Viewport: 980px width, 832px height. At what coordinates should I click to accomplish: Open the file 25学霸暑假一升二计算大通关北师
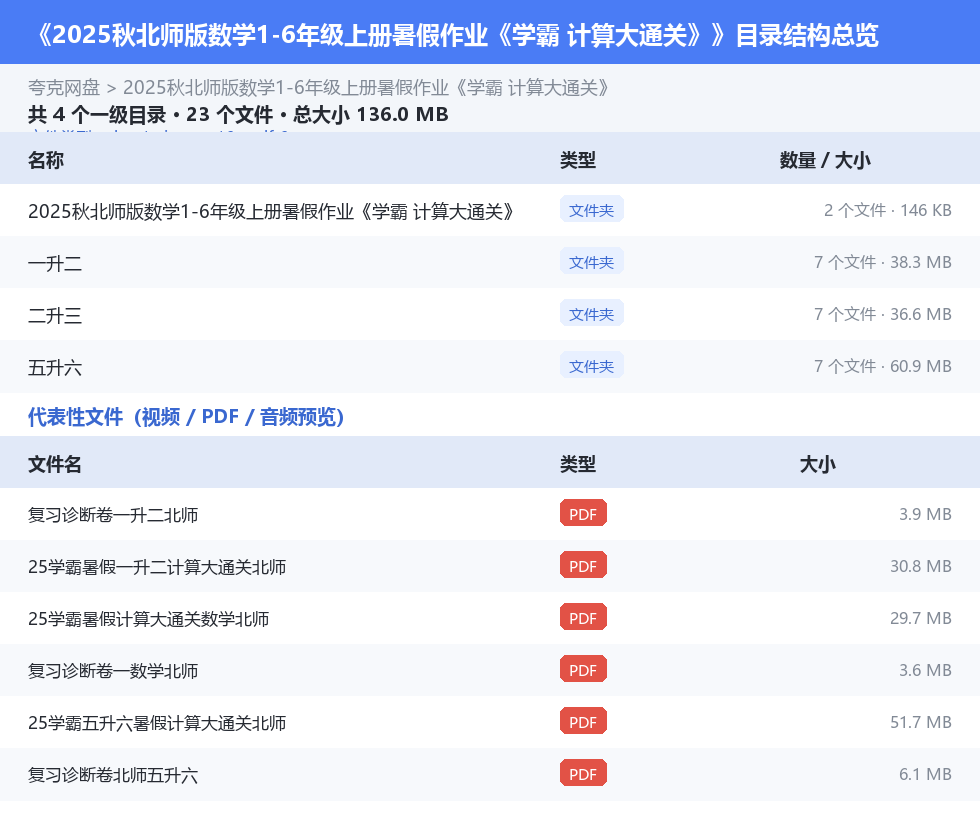tap(157, 566)
